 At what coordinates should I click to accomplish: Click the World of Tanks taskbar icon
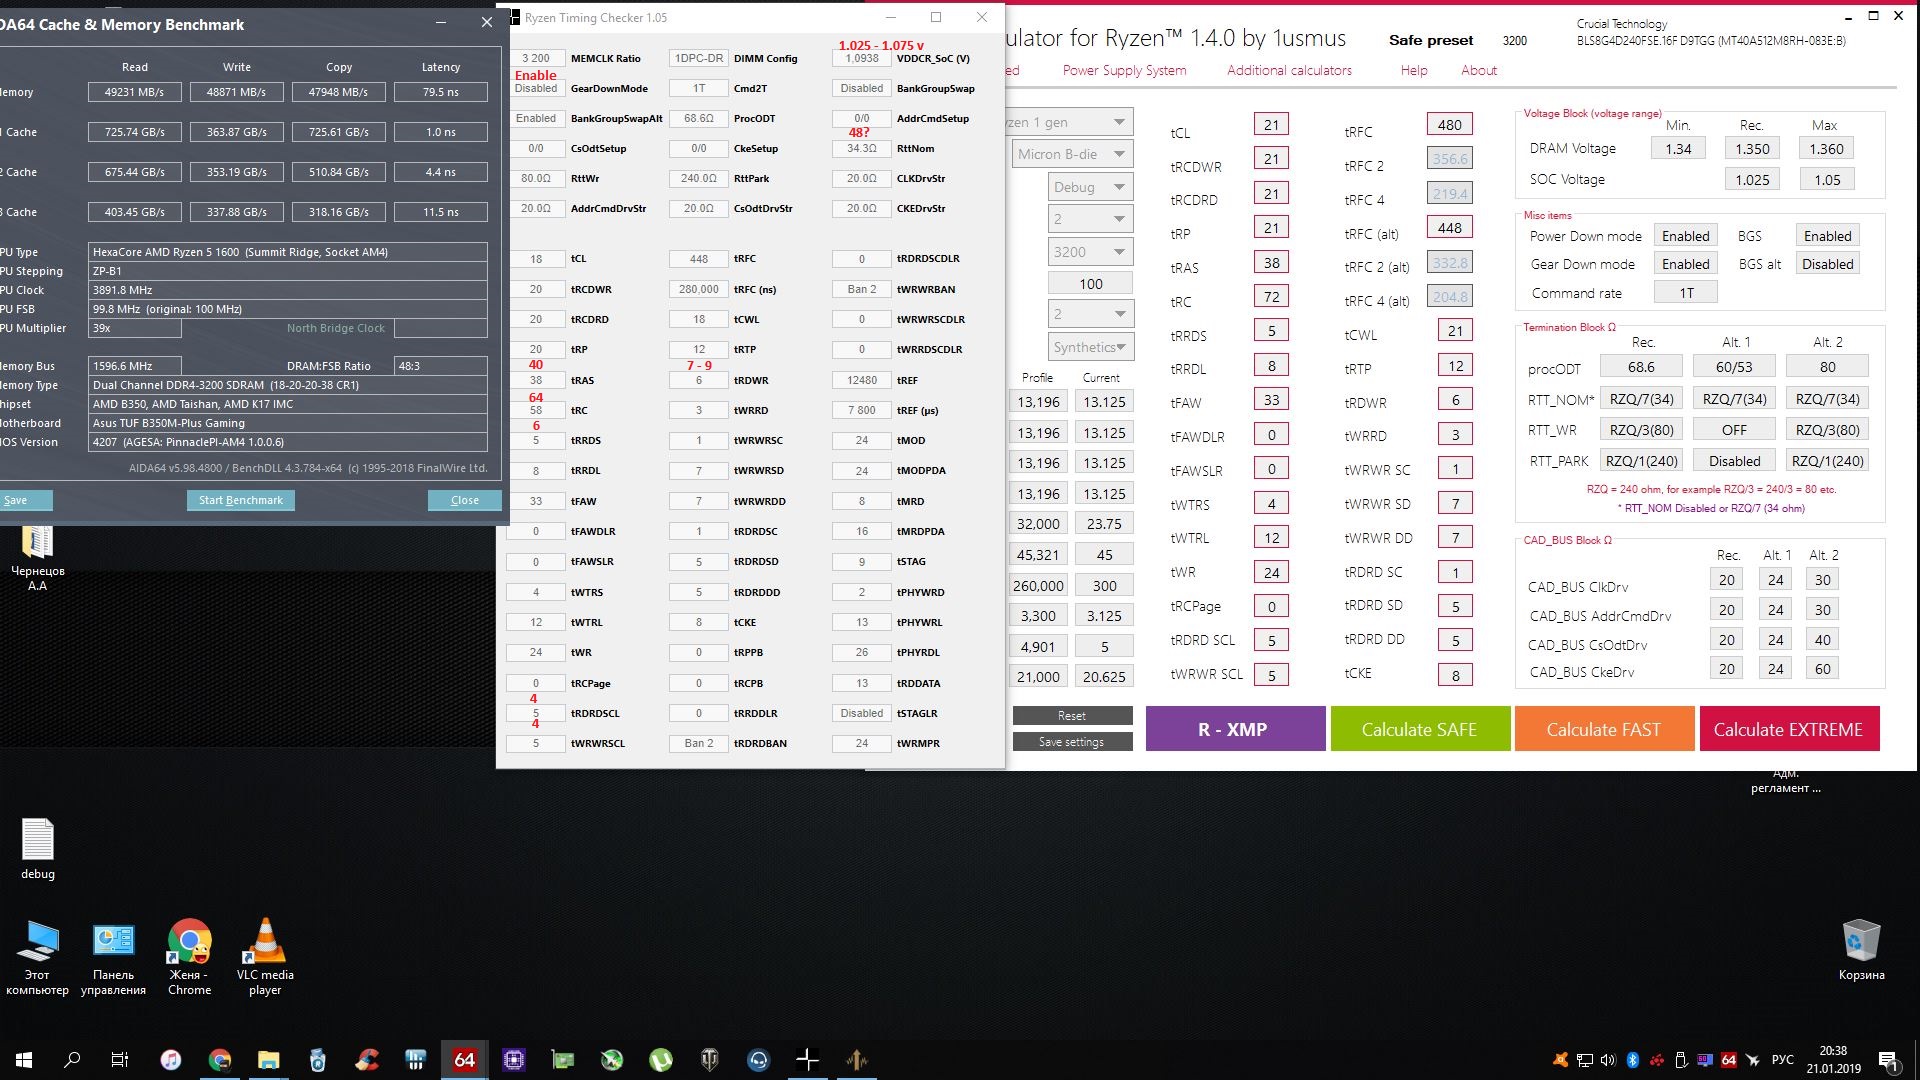click(710, 1060)
